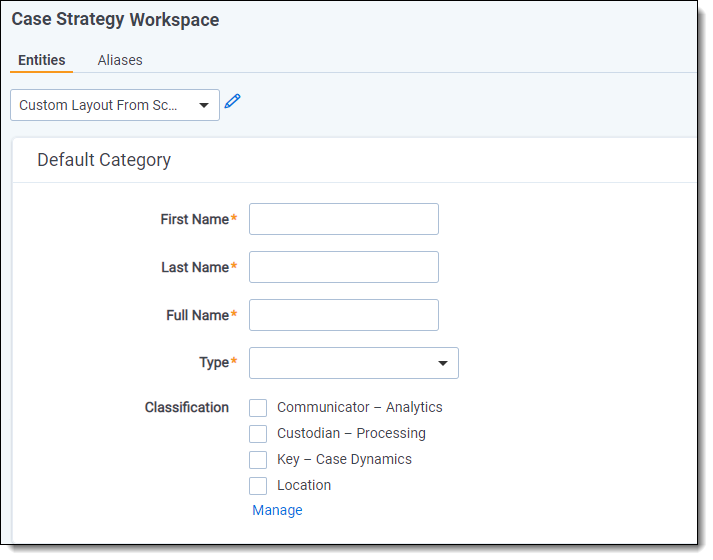The image size is (713, 560).
Task: Check the Custodian – Processing box
Action: pos(258,434)
